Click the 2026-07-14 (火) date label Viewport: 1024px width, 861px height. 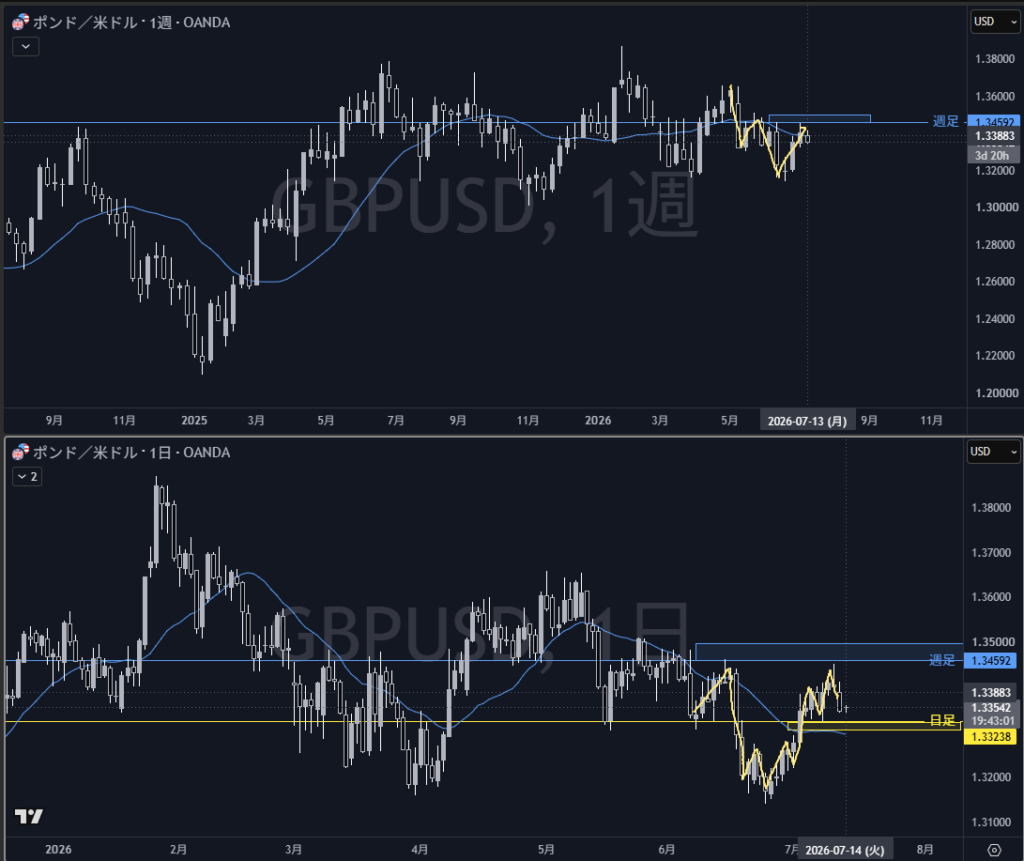pyautogui.click(x=844, y=850)
